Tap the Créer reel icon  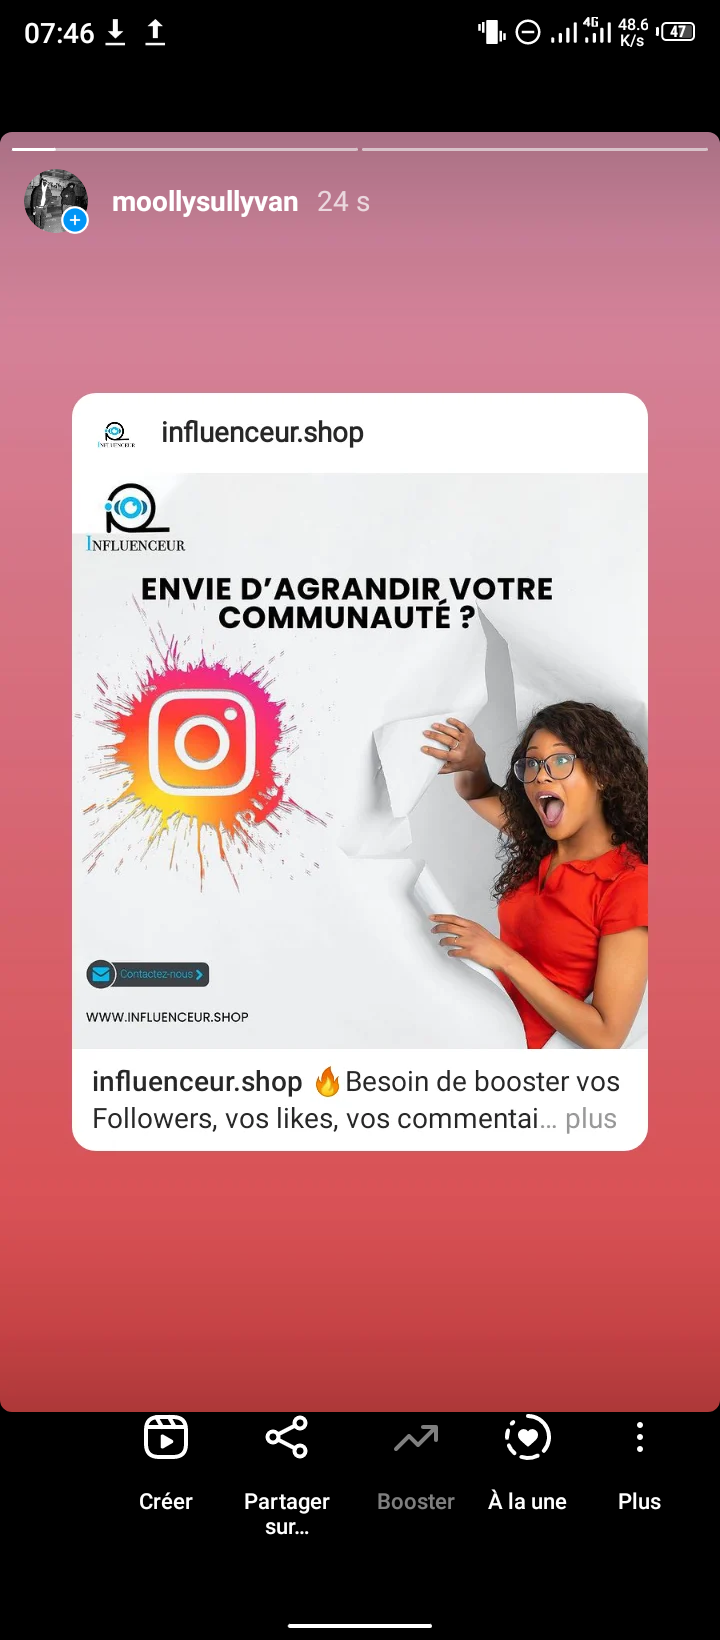click(x=166, y=1438)
